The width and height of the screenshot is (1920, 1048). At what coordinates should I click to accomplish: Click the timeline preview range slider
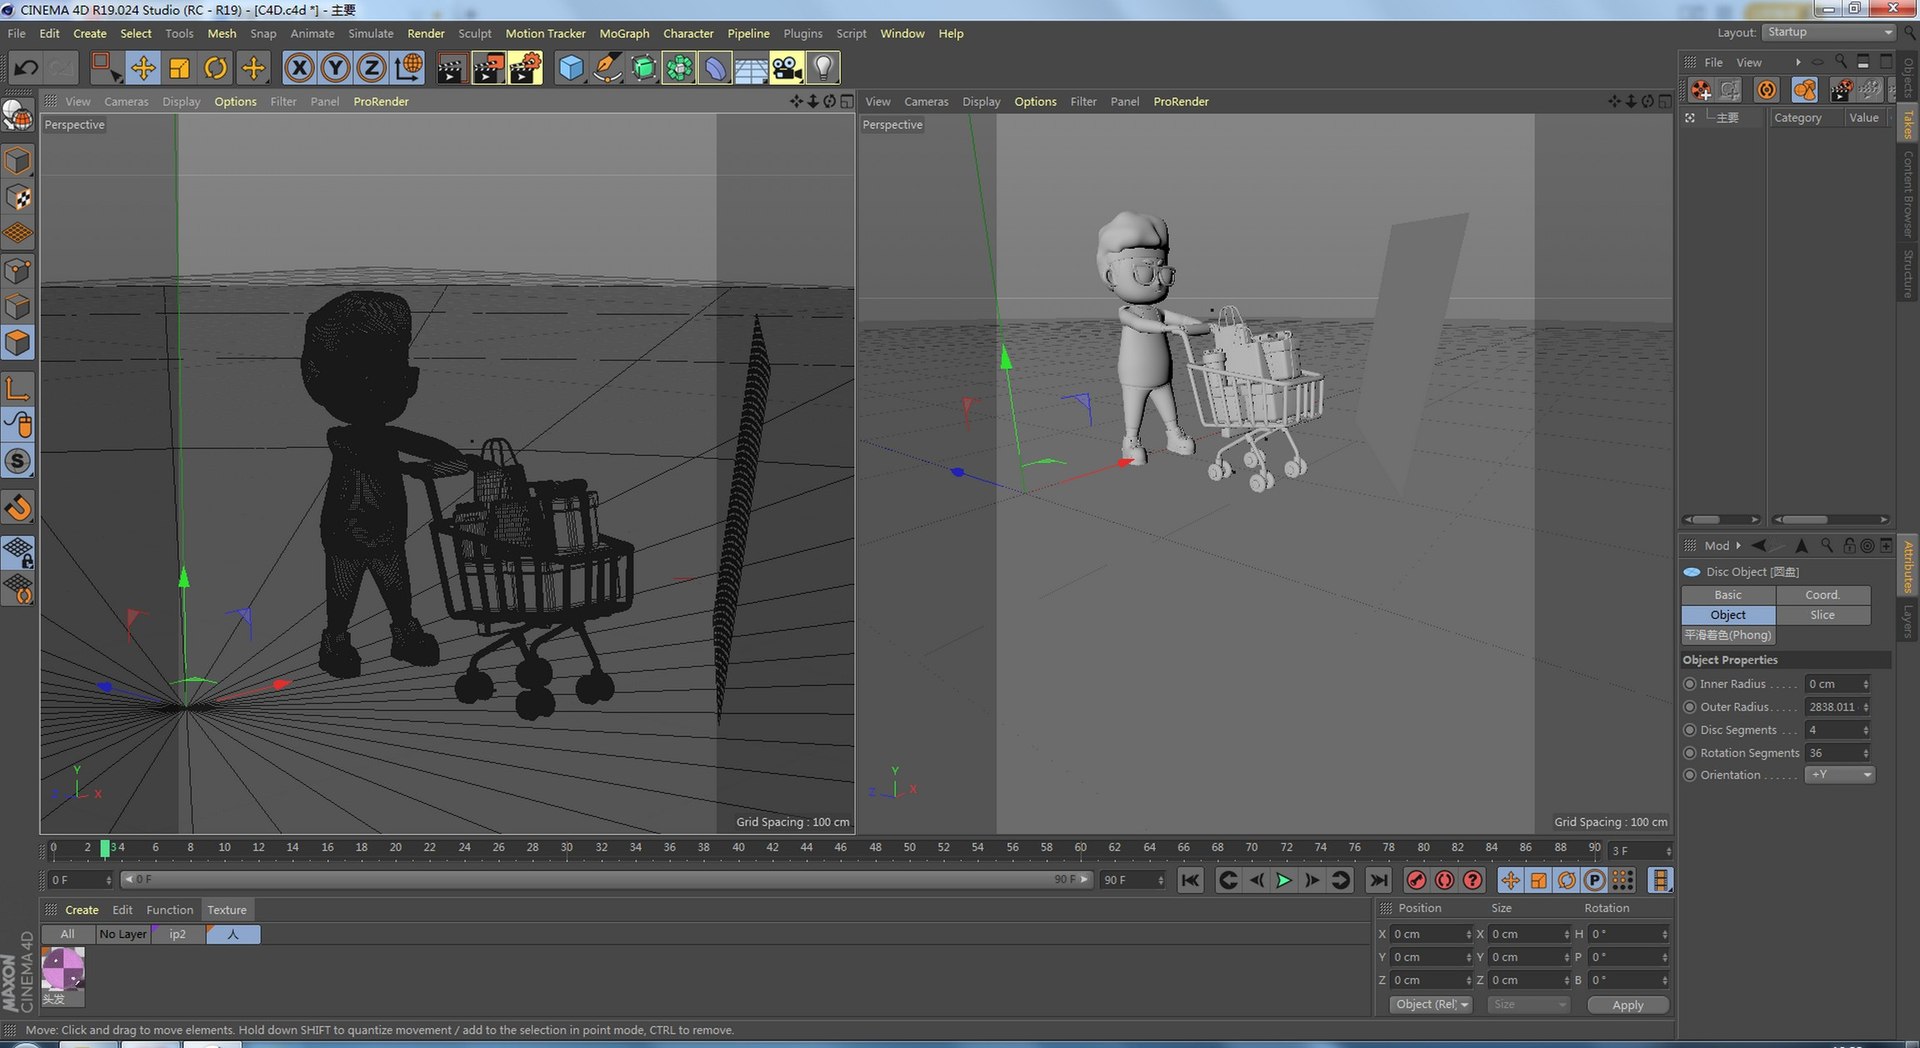coord(607,880)
